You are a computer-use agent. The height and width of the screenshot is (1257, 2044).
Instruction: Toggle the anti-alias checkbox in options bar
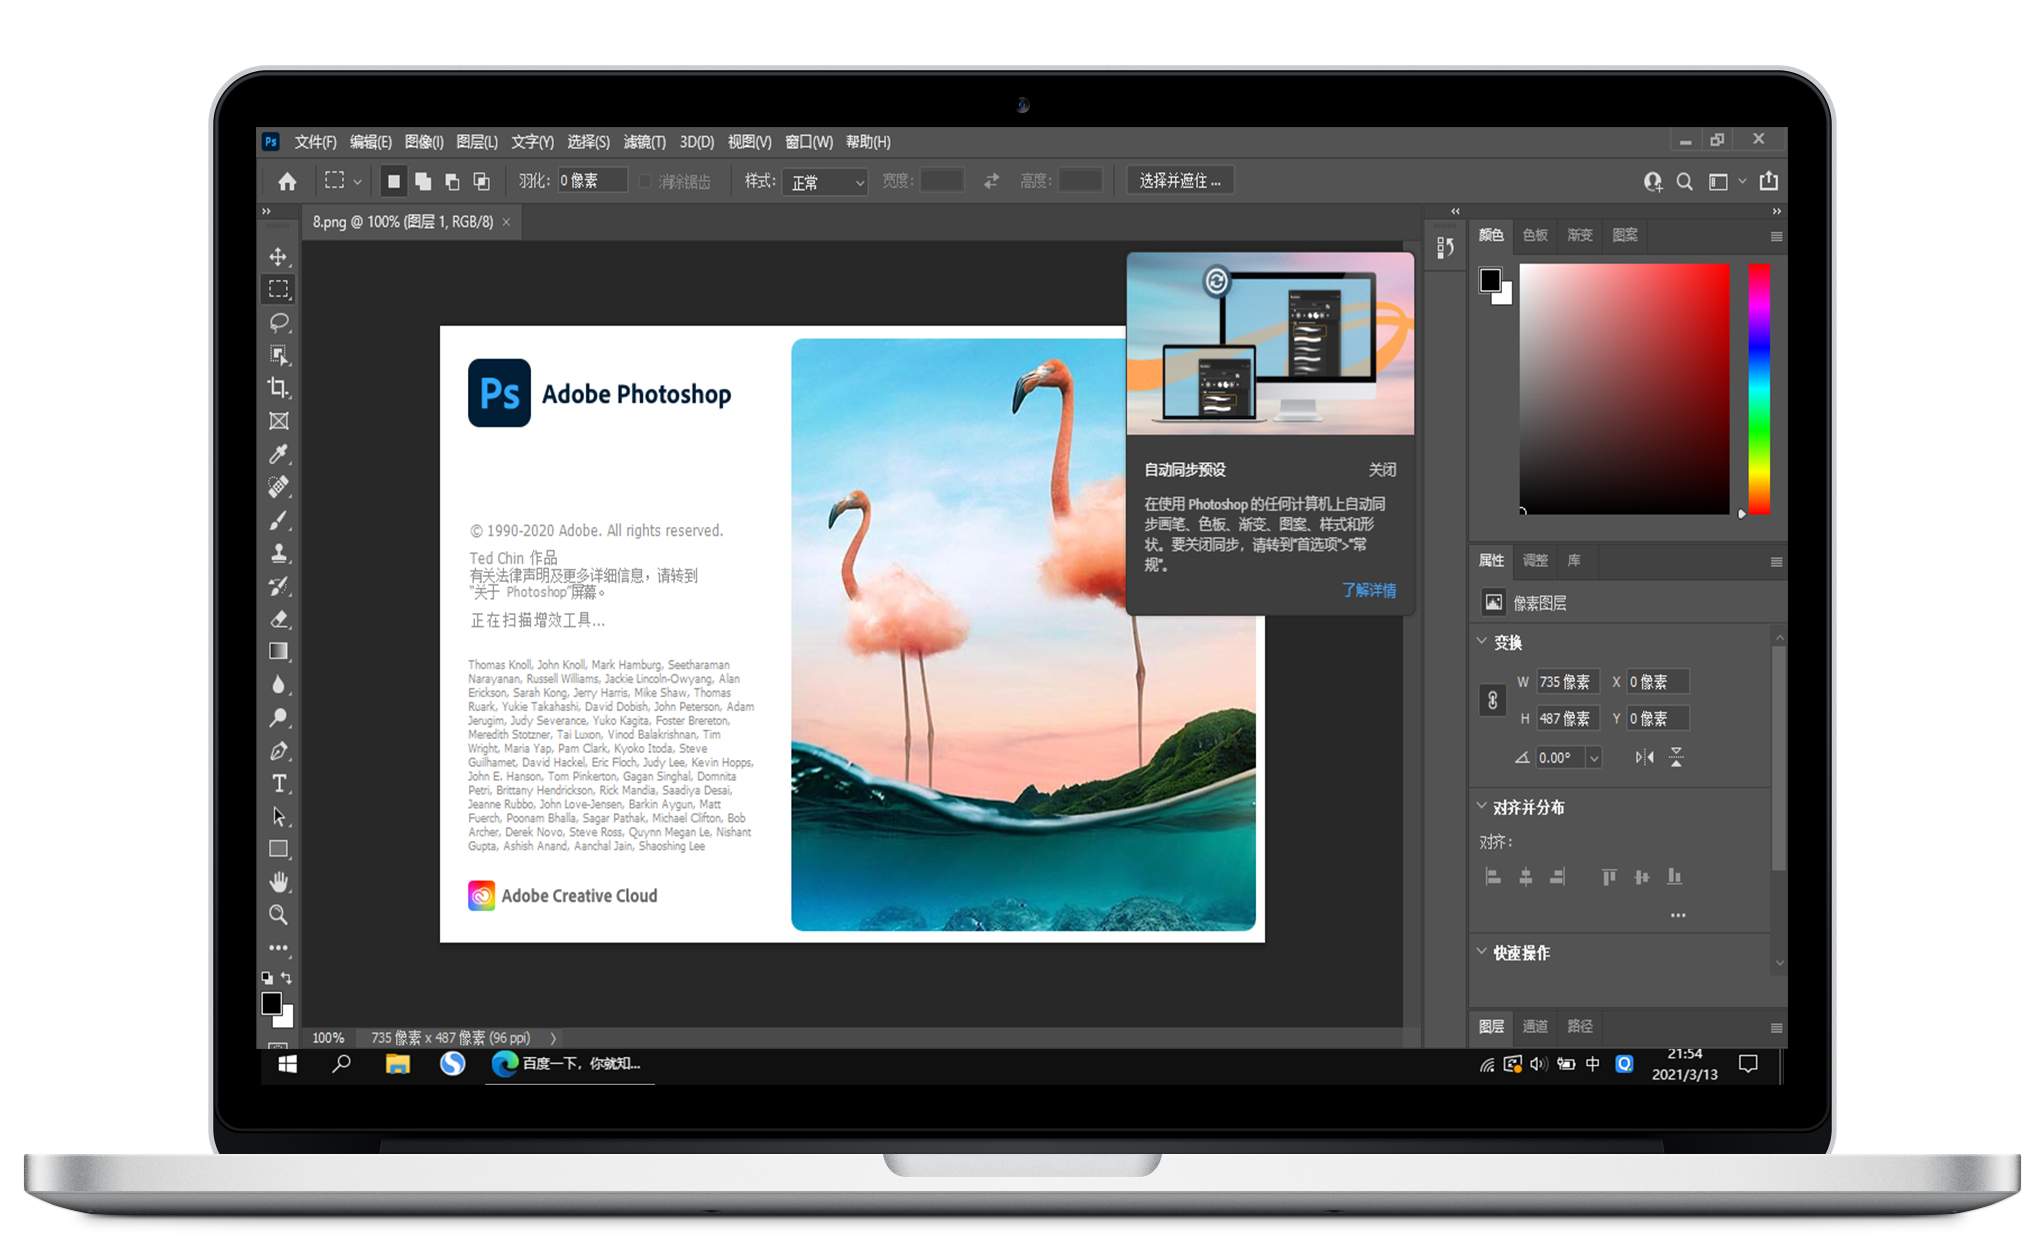click(x=645, y=181)
